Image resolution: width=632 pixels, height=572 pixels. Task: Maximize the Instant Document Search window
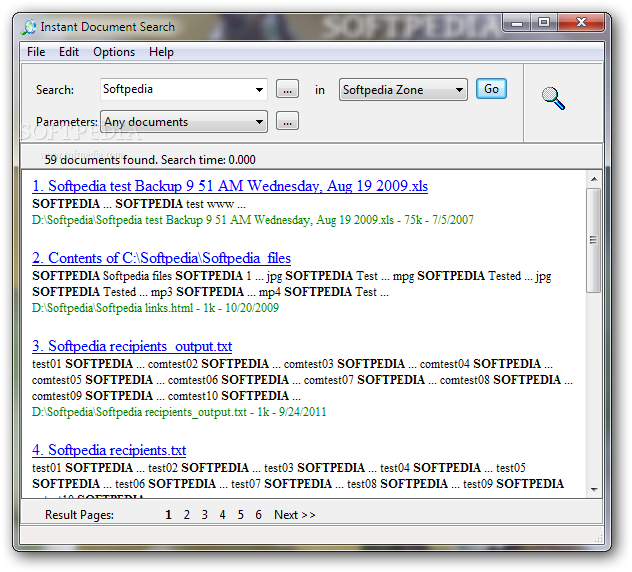pos(544,23)
